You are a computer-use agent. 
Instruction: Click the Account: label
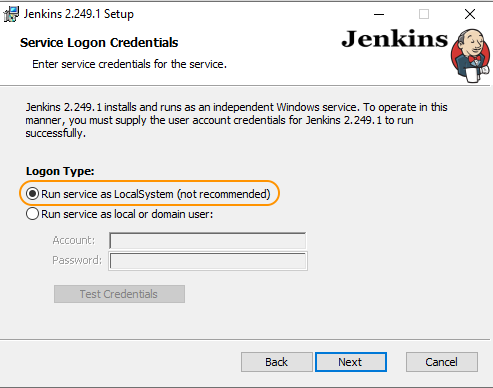[x=74, y=240]
